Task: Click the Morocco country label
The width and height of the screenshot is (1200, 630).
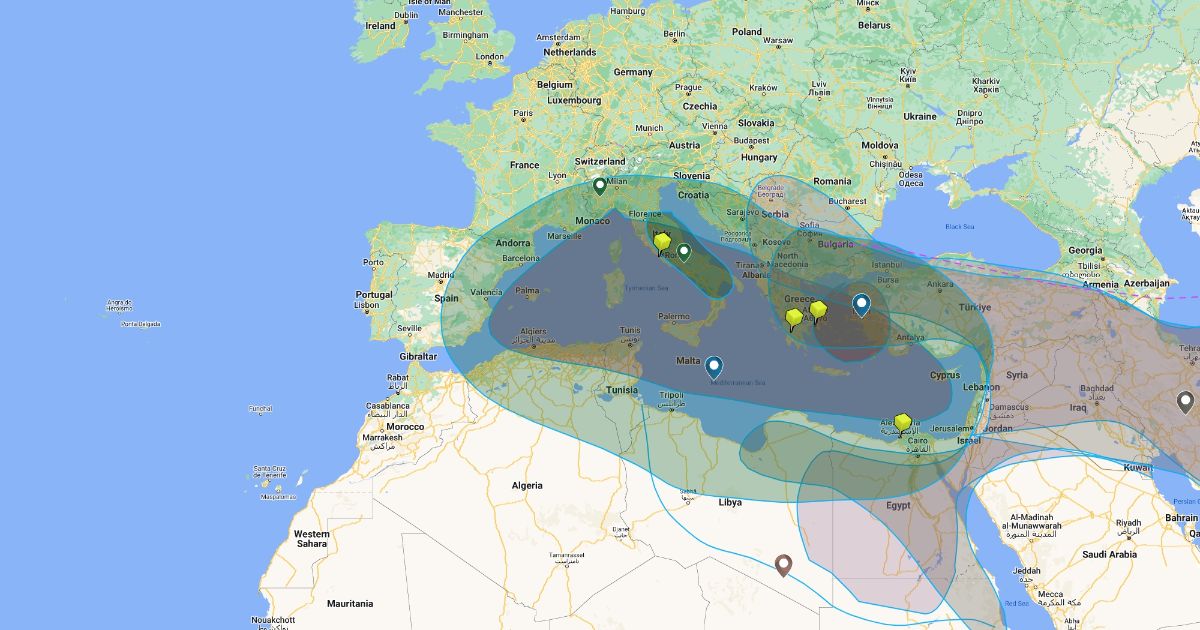Action: pos(405,427)
